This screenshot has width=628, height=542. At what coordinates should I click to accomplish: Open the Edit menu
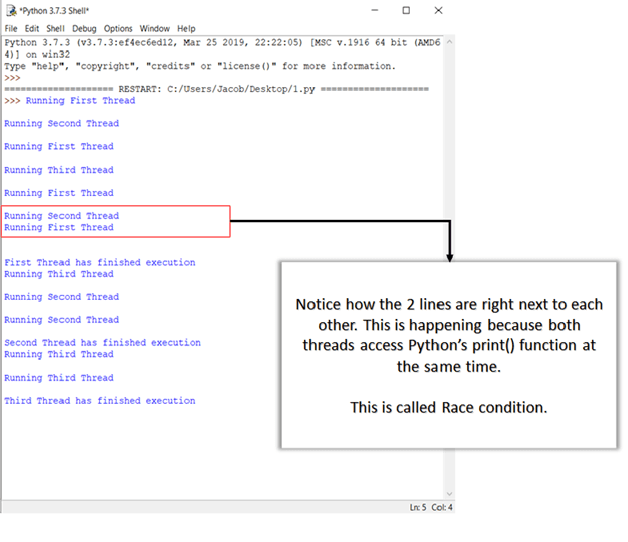pyautogui.click(x=32, y=29)
